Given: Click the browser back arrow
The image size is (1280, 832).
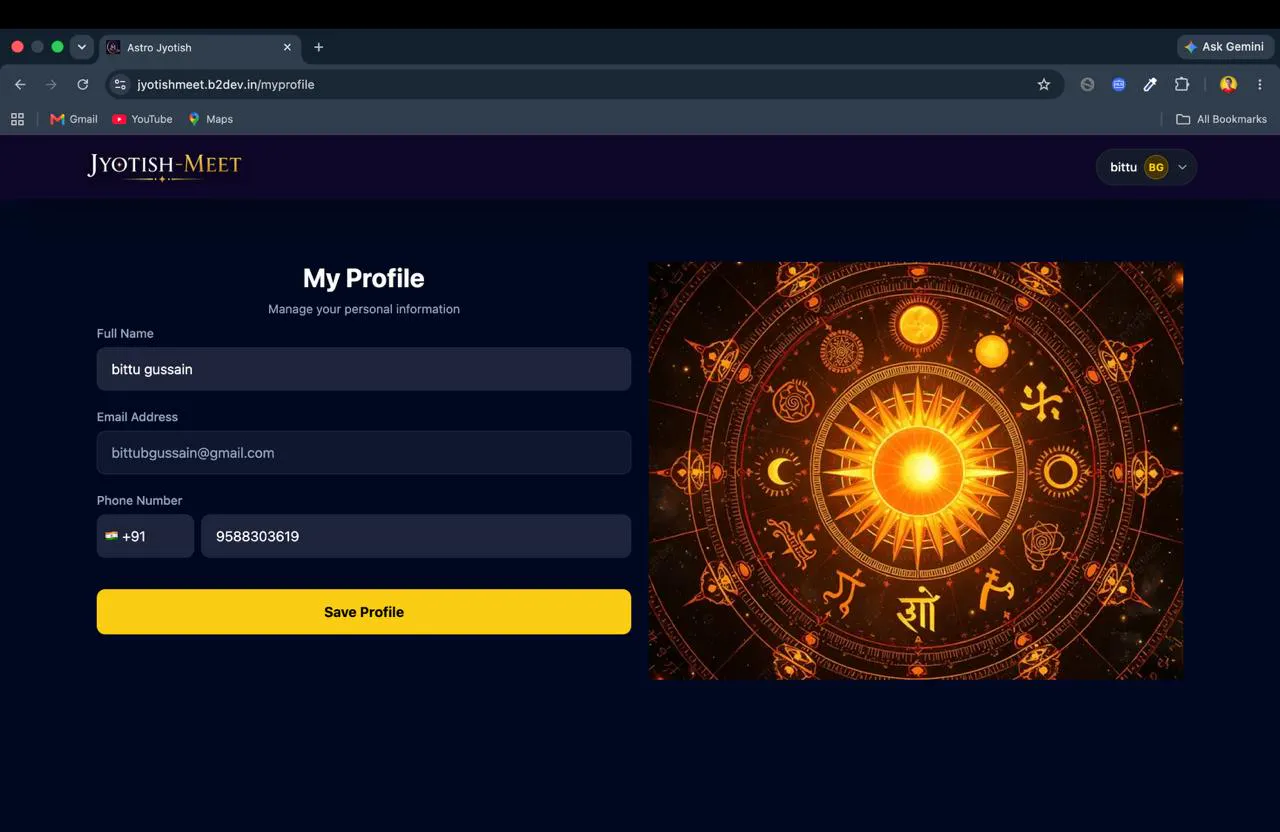Looking at the screenshot, I should (x=20, y=85).
